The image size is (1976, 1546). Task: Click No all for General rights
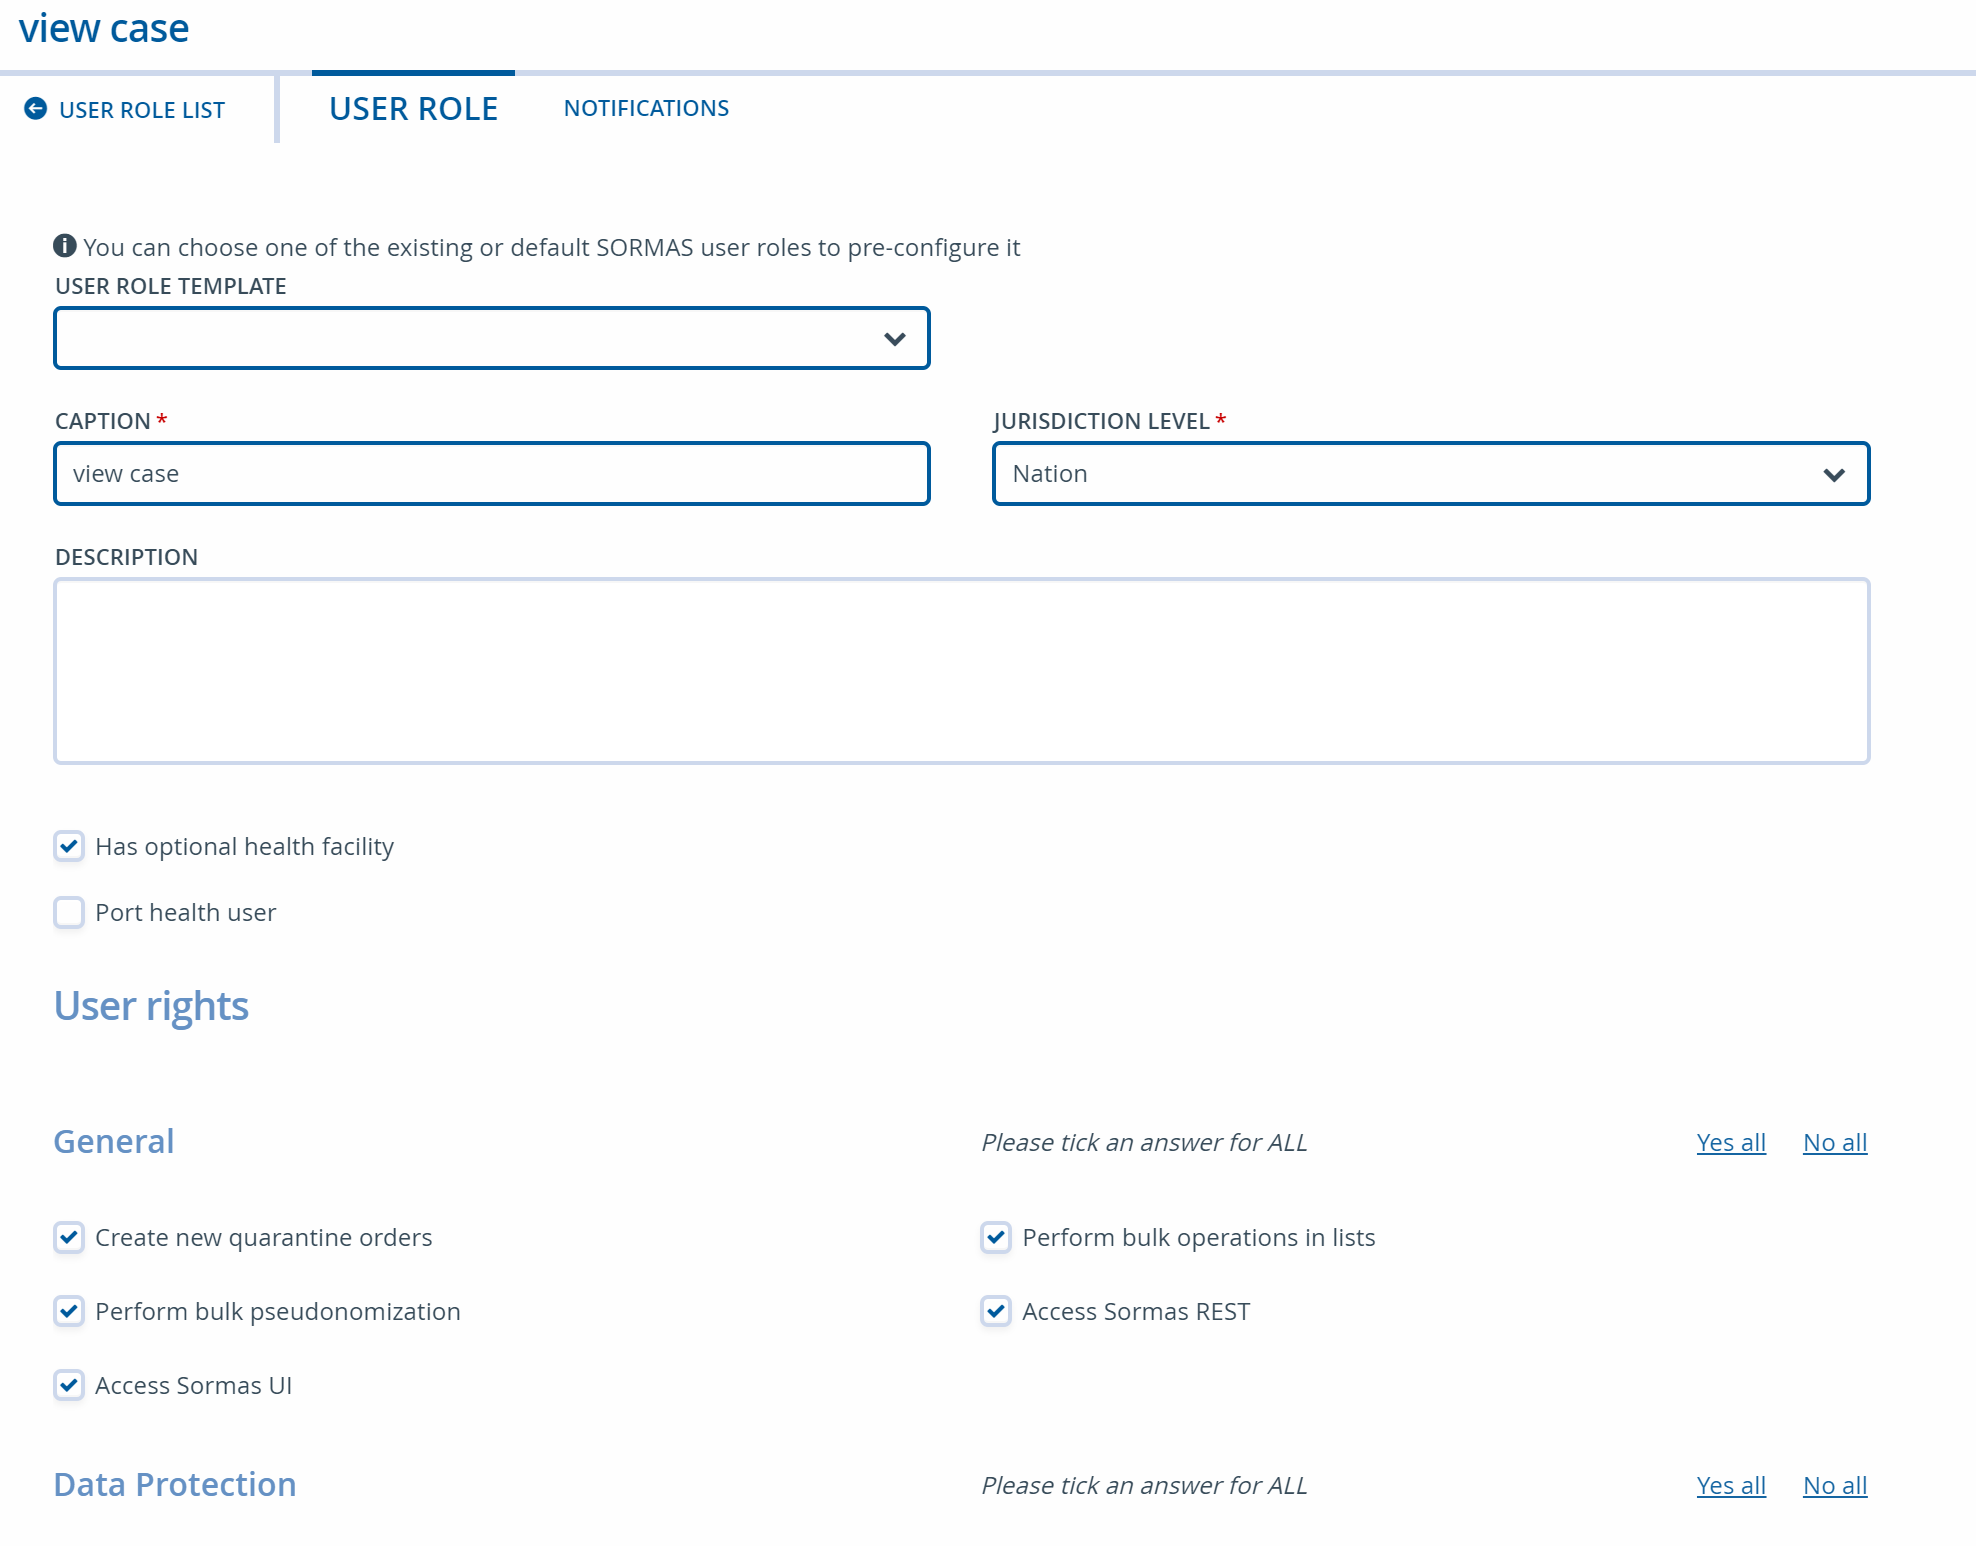pos(1835,1143)
